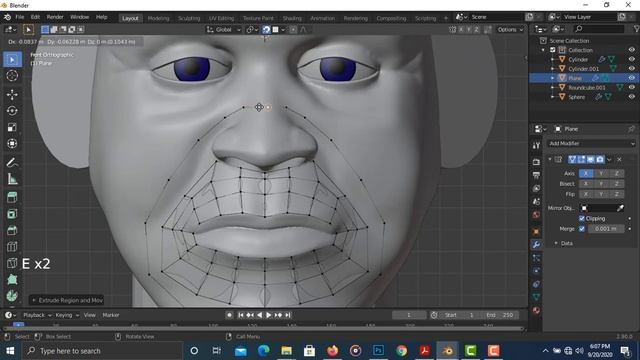Play the animation in timeline
640x360 pixels.
(x=269, y=315)
